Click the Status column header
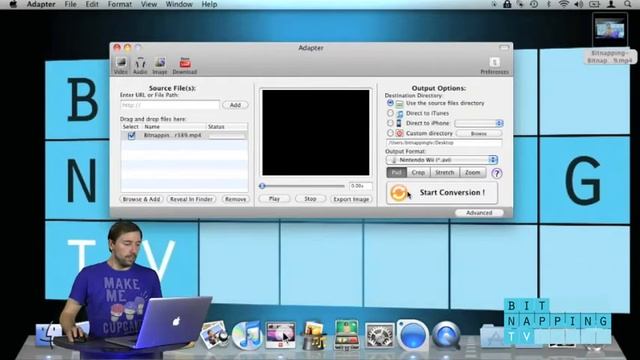The width and height of the screenshot is (640, 360). [227, 127]
